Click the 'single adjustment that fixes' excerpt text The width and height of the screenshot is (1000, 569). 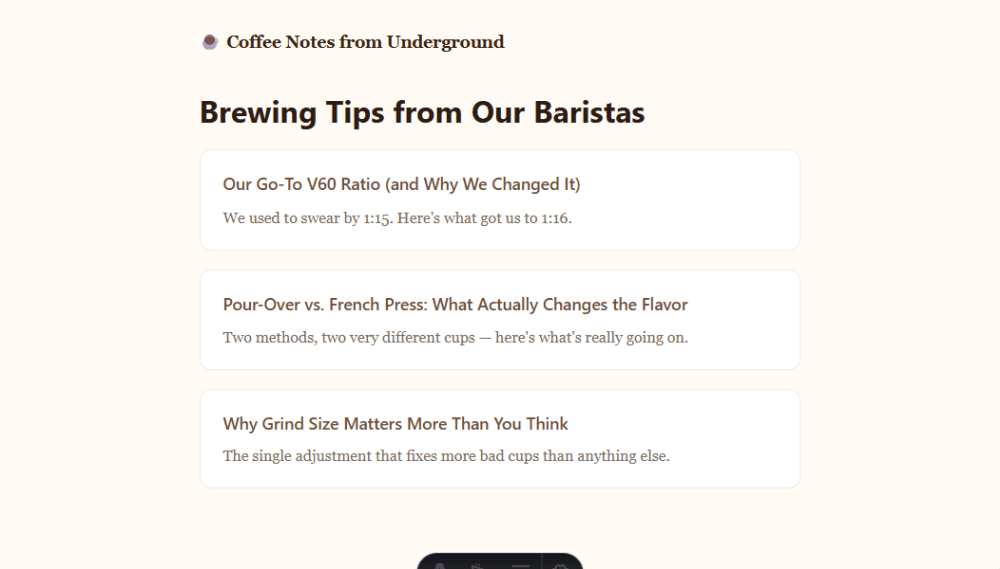pyautogui.click(x=446, y=456)
